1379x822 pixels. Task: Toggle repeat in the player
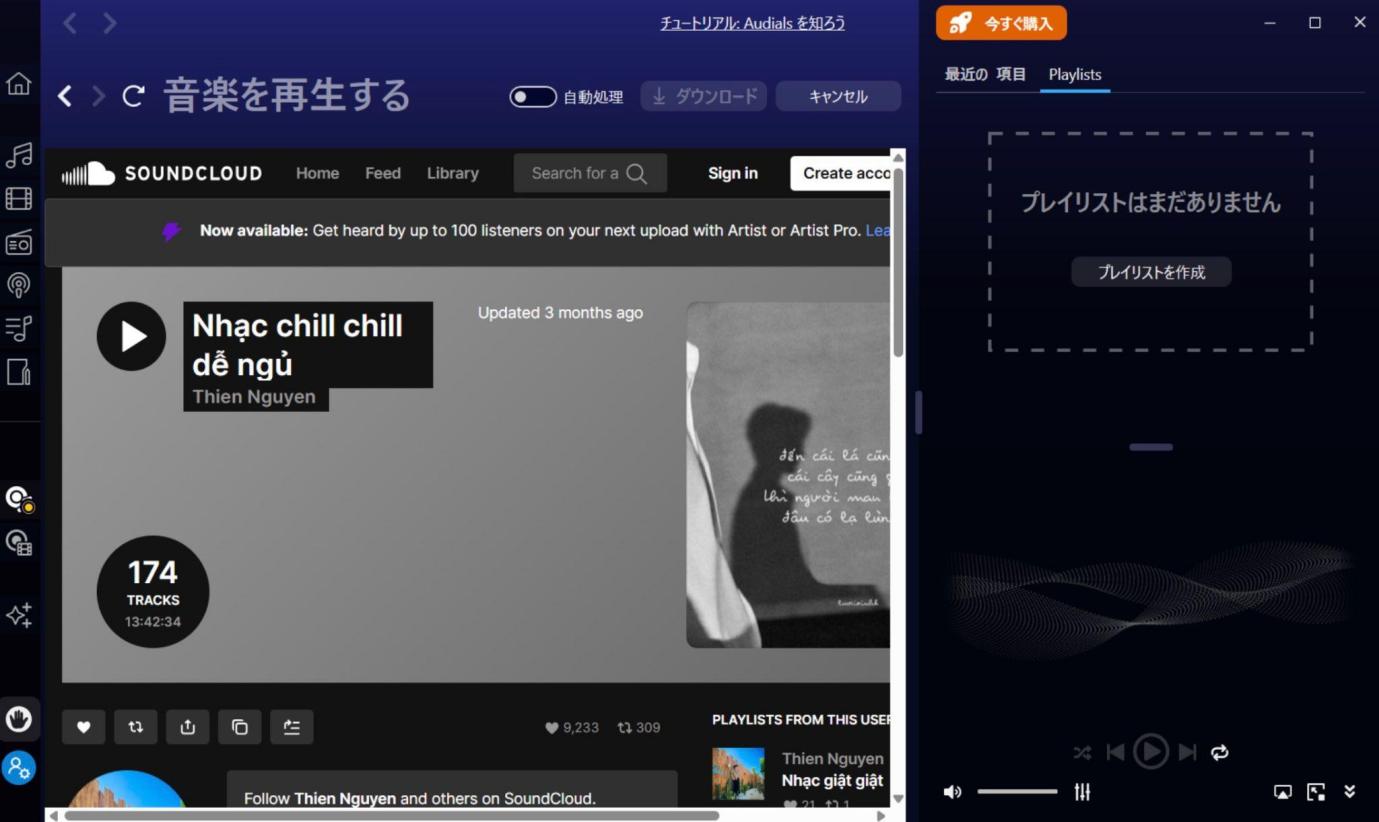(1220, 752)
